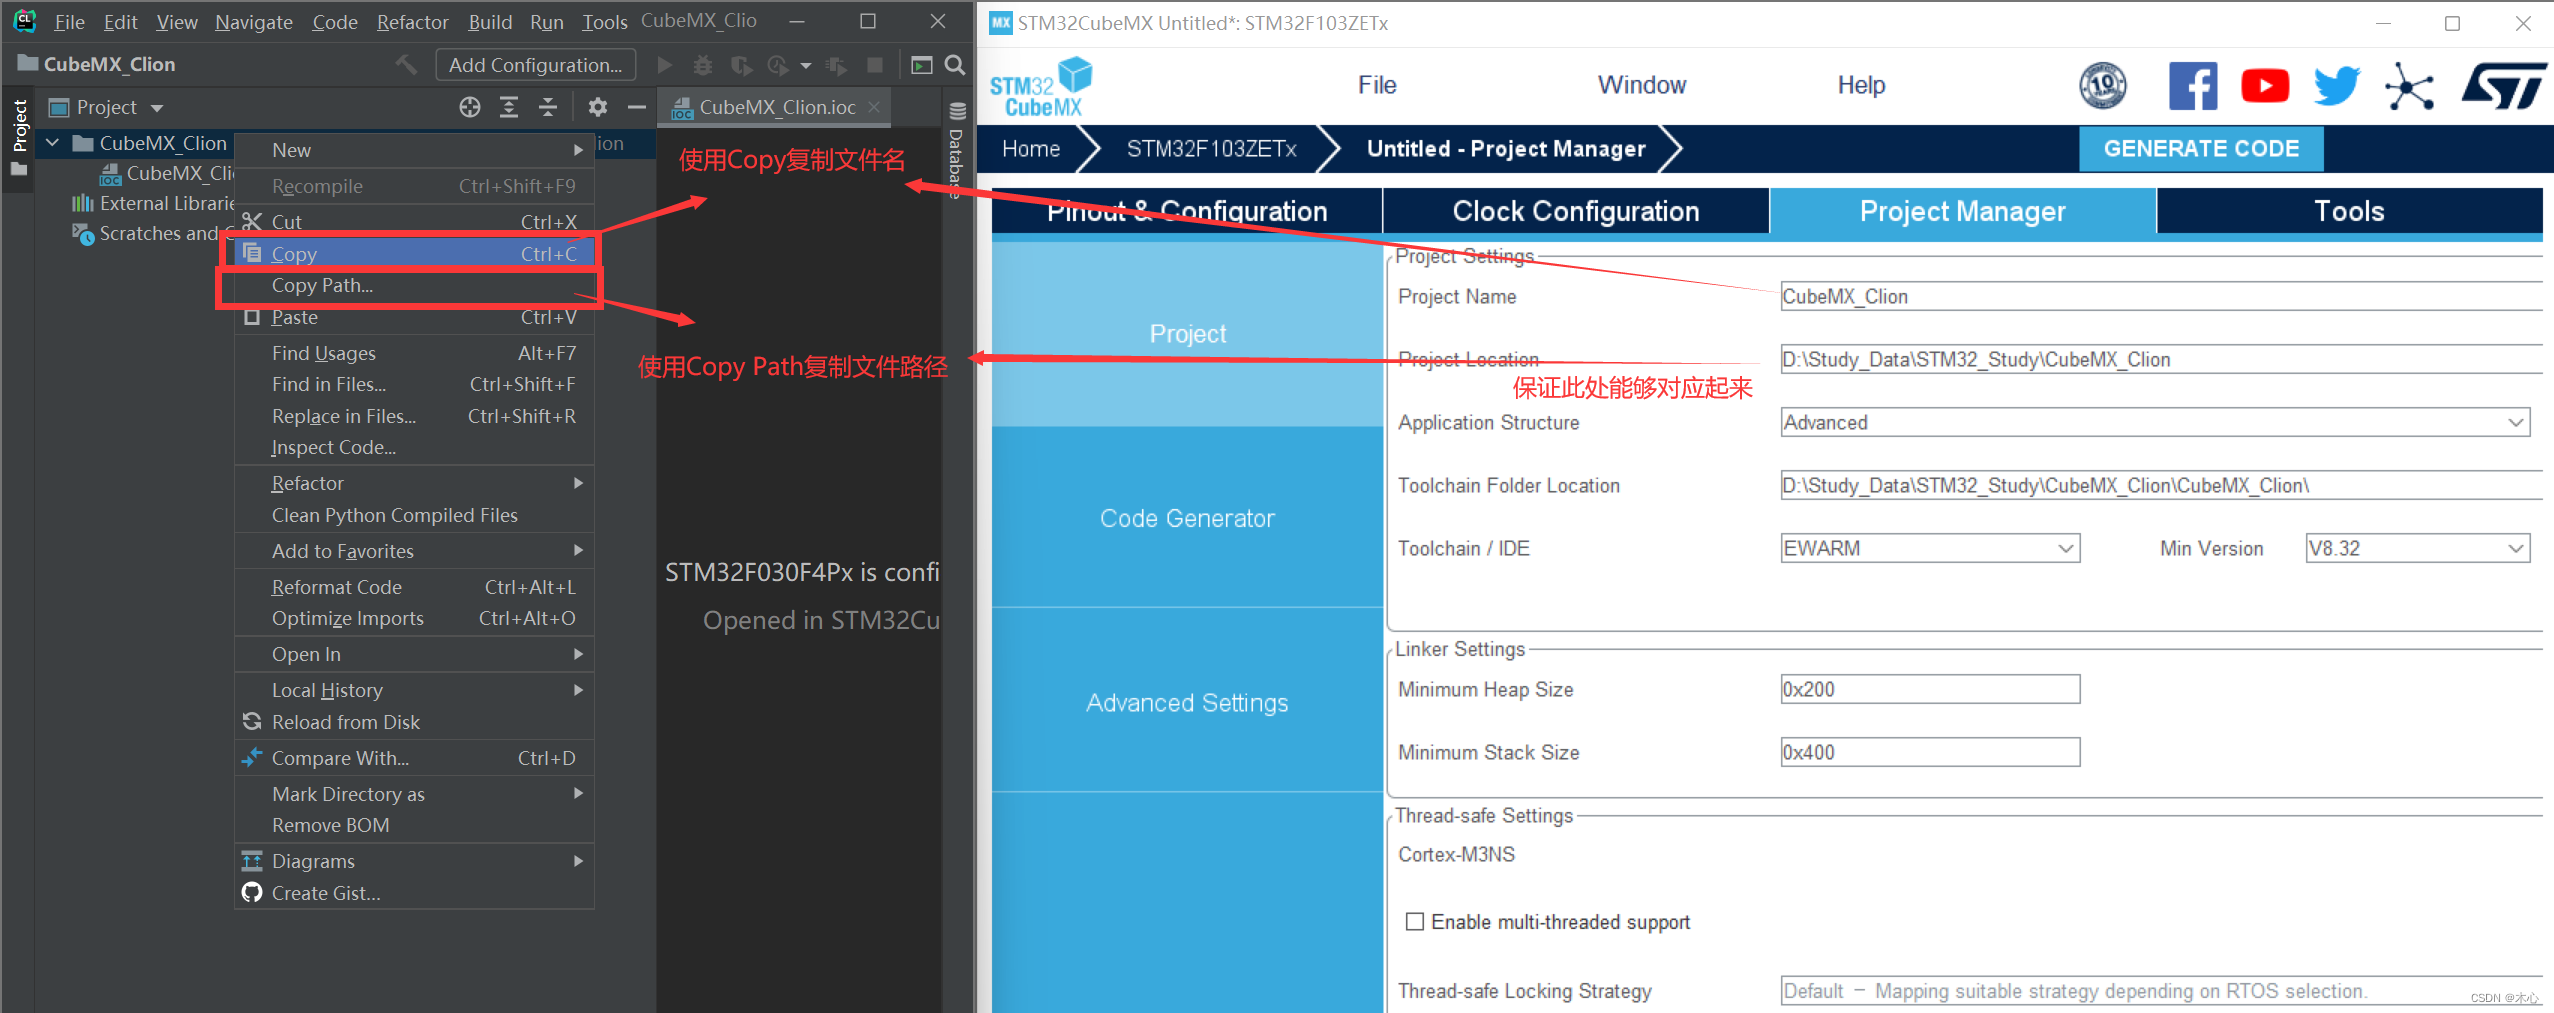Click the Minimum Stack Size input field
Screen dimensions: 2554x1013
[1929, 752]
